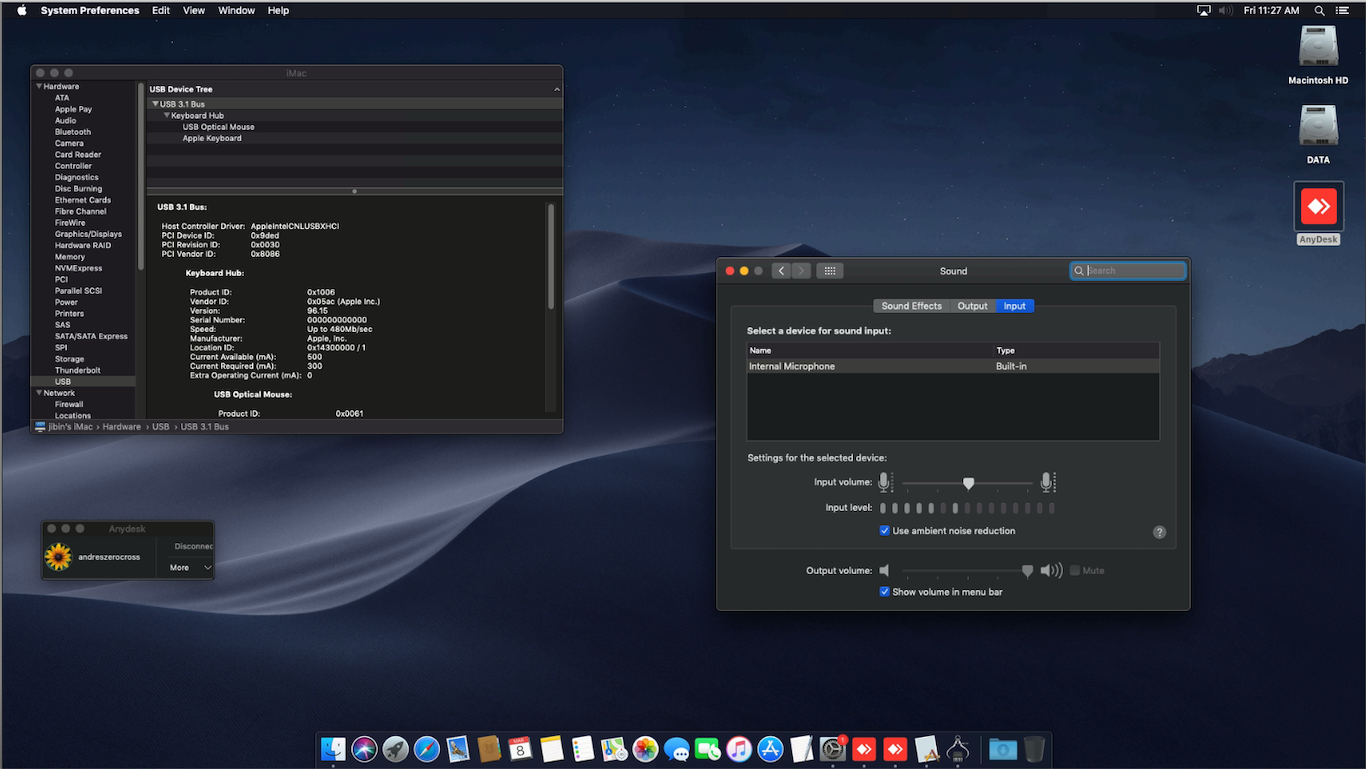Open the Edit menu
Image resolution: width=1366 pixels, height=769 pixels.
[161, 10]
